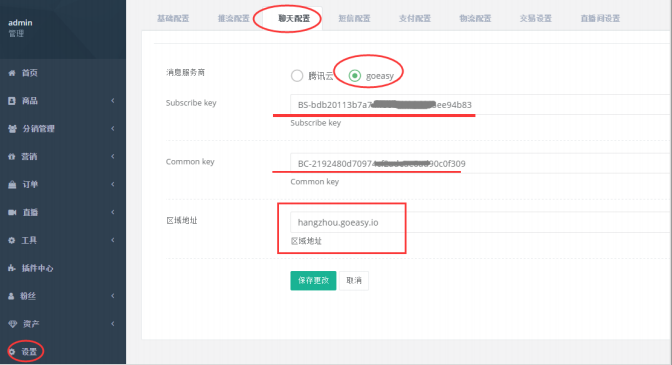Click the green 保存更改 button
Viewport: 672px width, 365px height.
(313, 281)
